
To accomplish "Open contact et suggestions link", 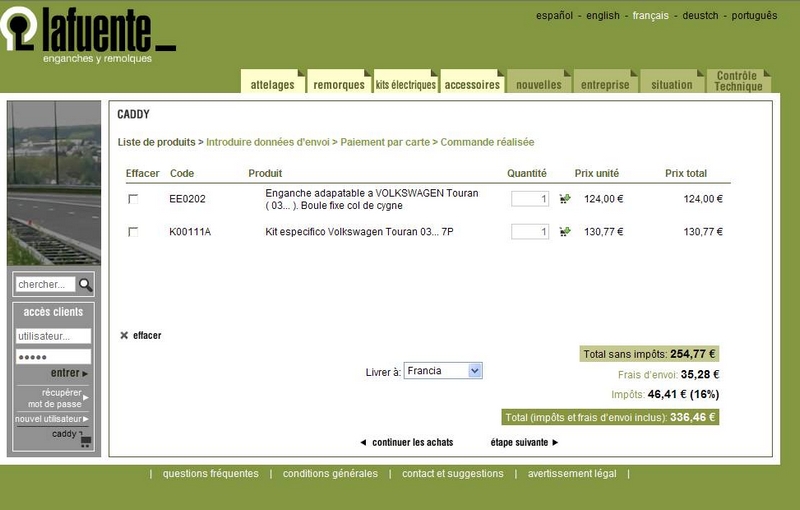I will click(x=453, y=473).
